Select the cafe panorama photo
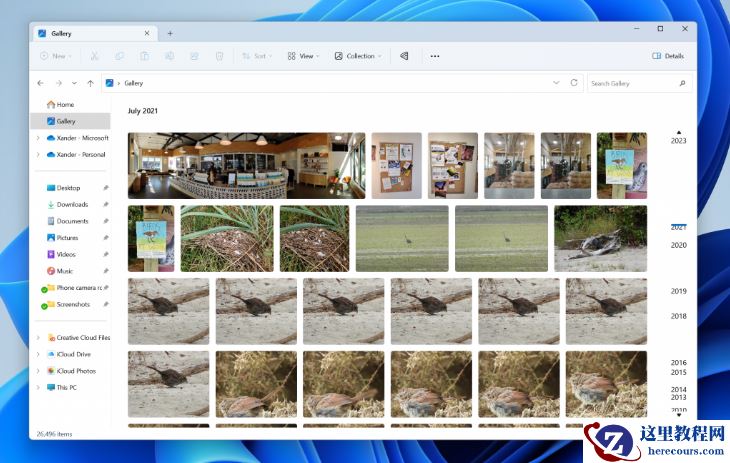This screenshot has width=730, height=463. pyautogui.click(x=246, y=166)
